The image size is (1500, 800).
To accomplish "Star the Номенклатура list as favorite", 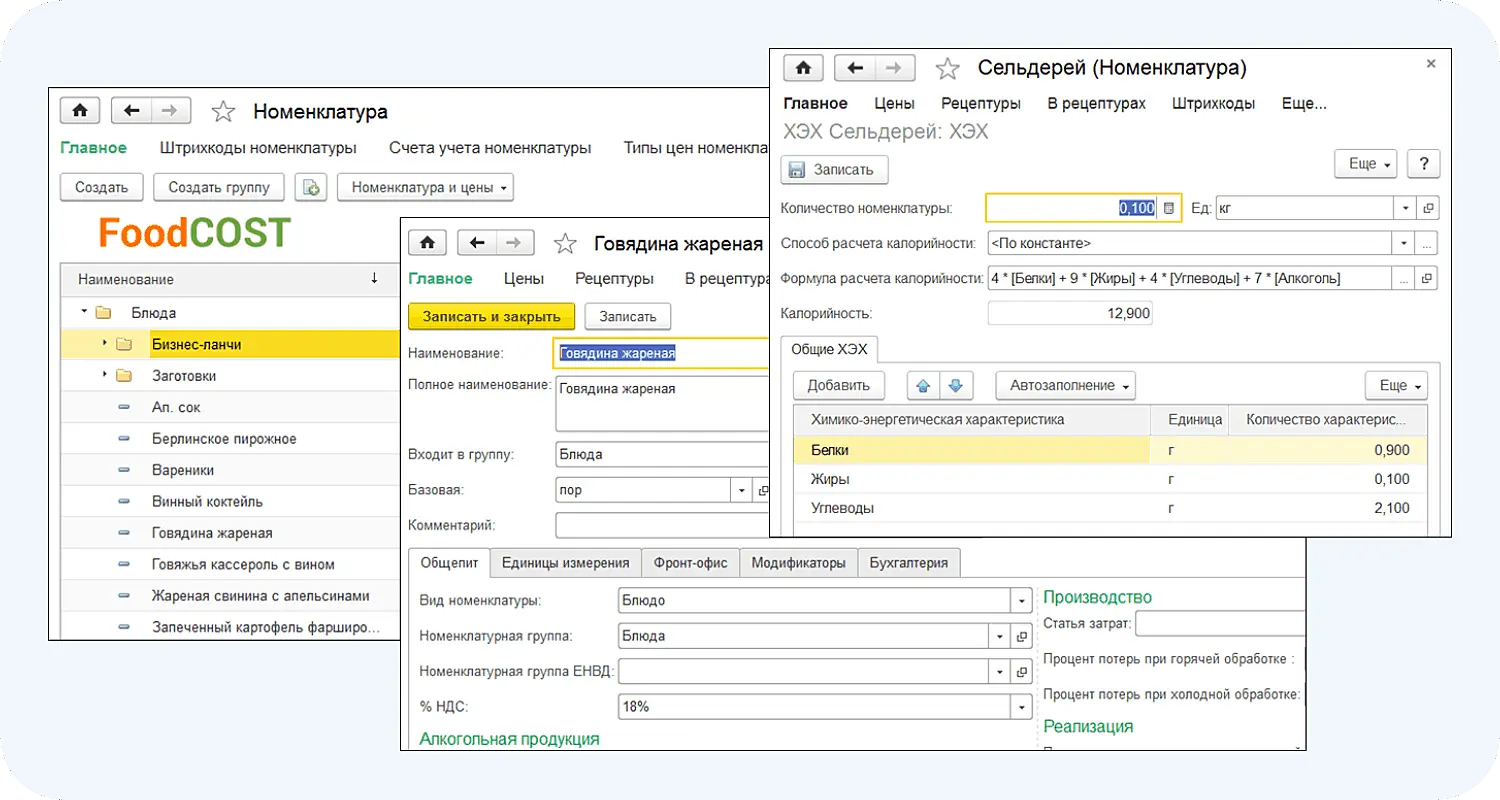I will click(x=223, y=111).
